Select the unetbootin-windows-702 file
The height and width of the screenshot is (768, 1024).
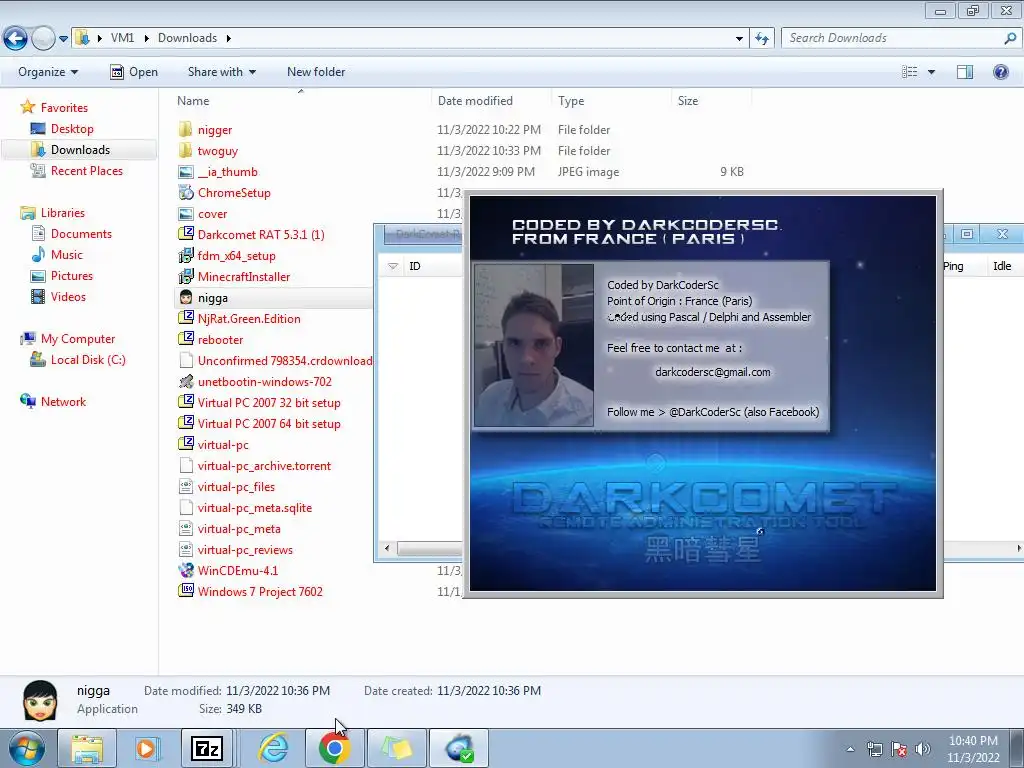coord(264,381)
